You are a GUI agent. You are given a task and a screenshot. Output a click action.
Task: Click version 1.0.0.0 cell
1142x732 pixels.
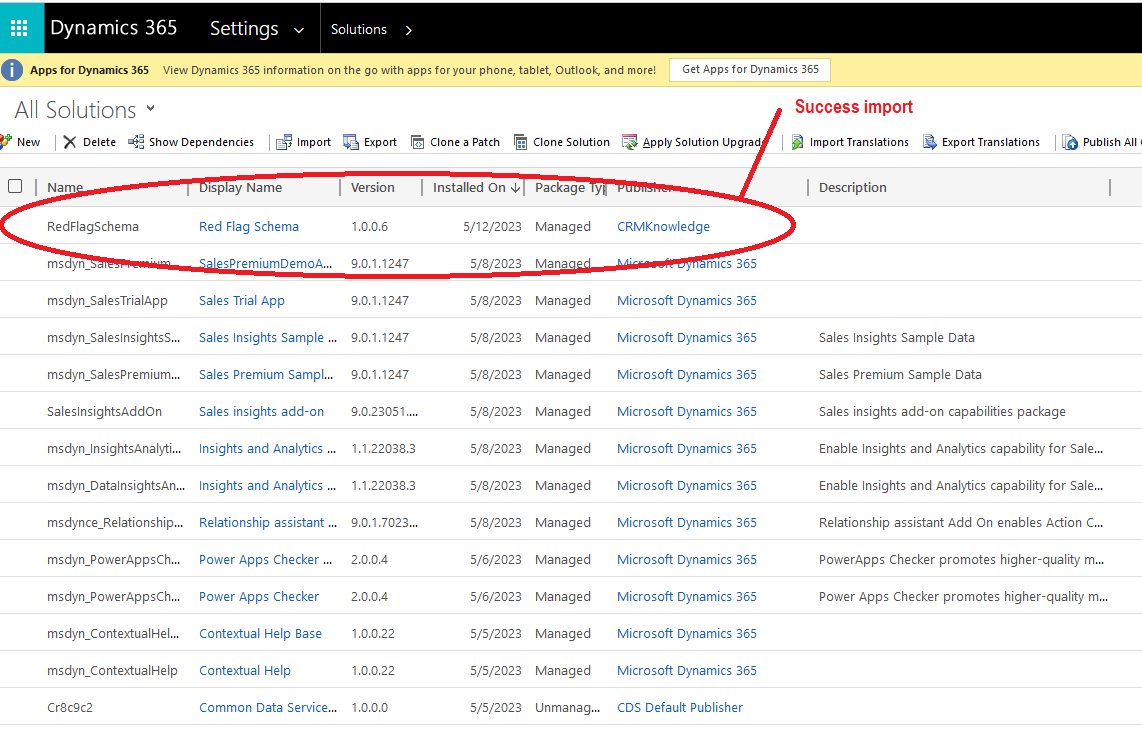(369, 708)
